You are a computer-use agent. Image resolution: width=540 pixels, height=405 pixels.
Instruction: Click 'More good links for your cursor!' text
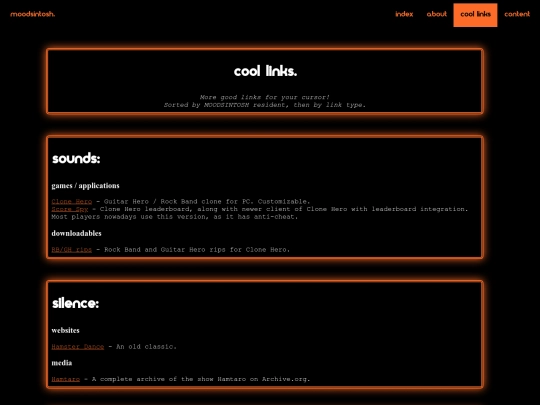pyautogui.click(x=265, y=97)
